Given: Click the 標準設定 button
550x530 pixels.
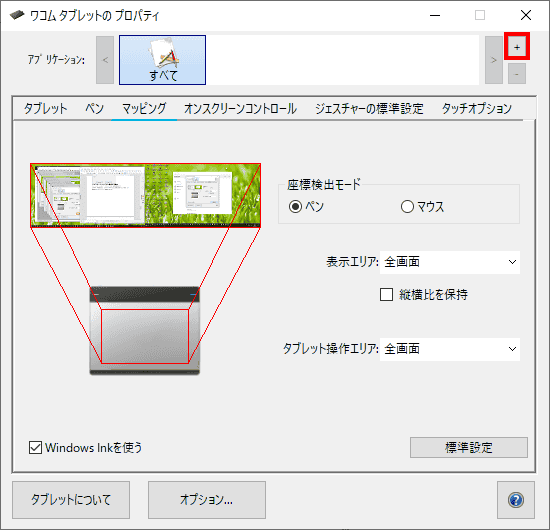Looking at the screenshot, I should click(x=469, y=447).
